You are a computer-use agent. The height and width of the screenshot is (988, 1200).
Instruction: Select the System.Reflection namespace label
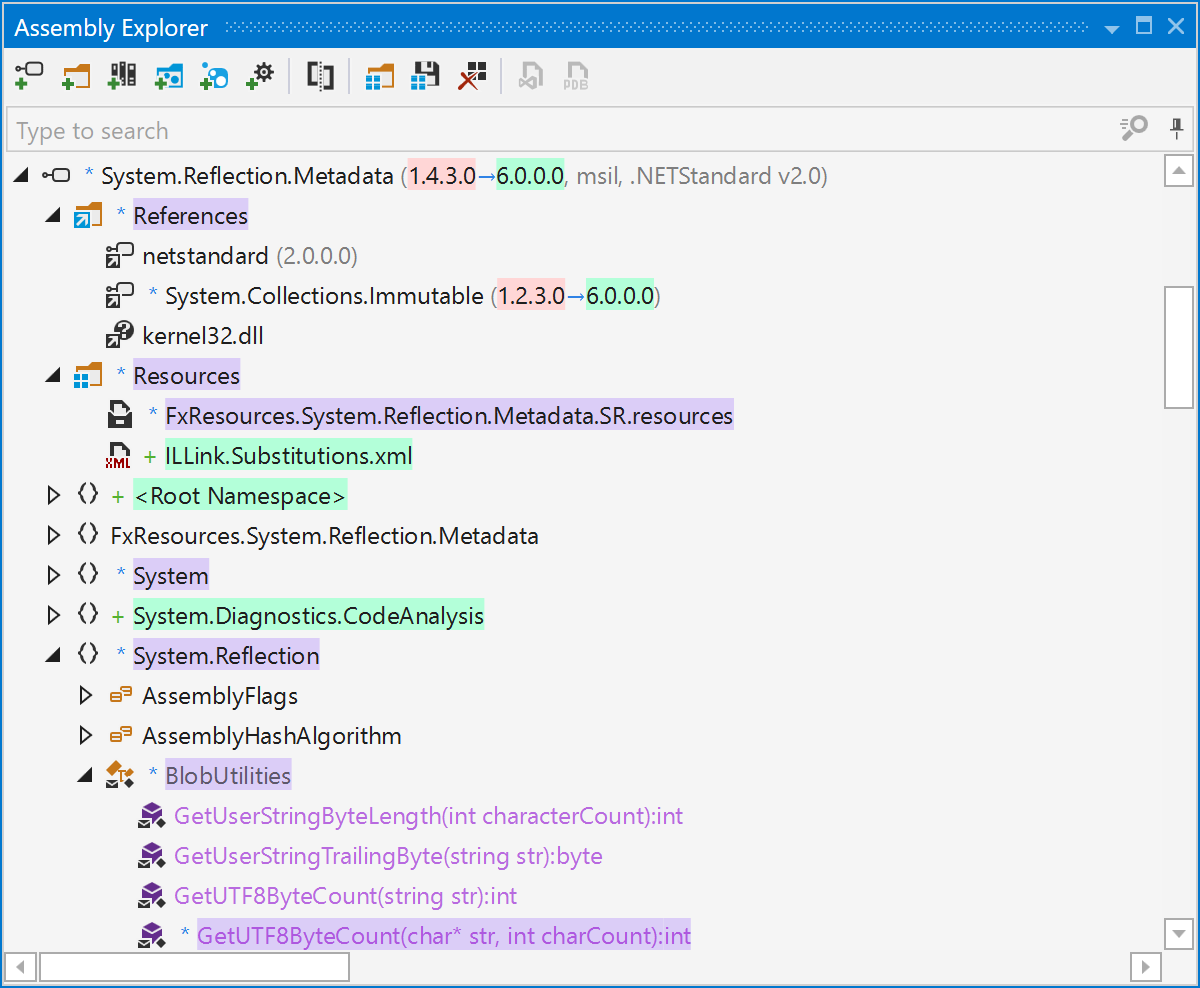pyautogui.click(x=226, y=656)
